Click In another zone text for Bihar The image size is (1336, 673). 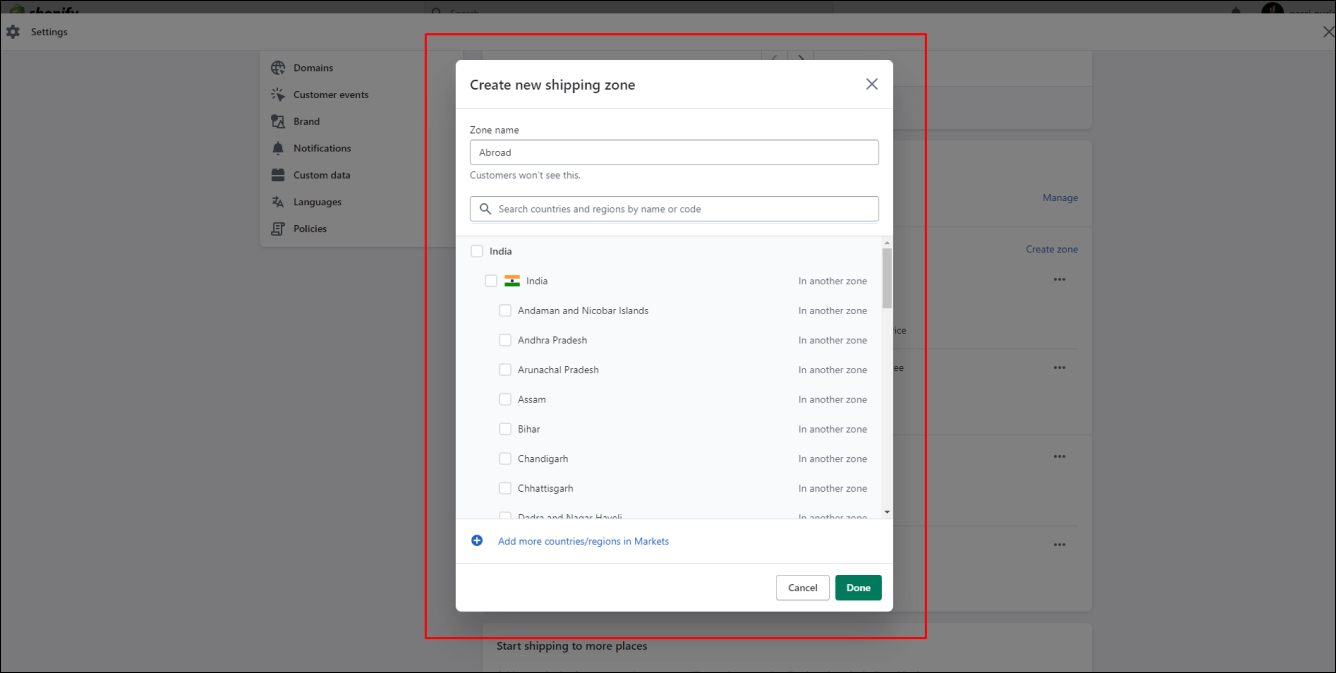coord(833,429)
